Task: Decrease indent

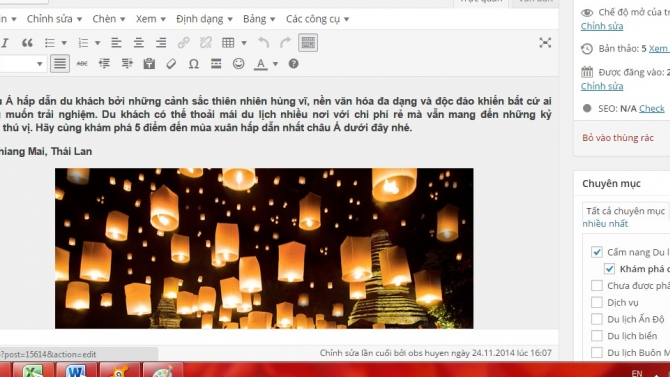Action: (104, 64)
